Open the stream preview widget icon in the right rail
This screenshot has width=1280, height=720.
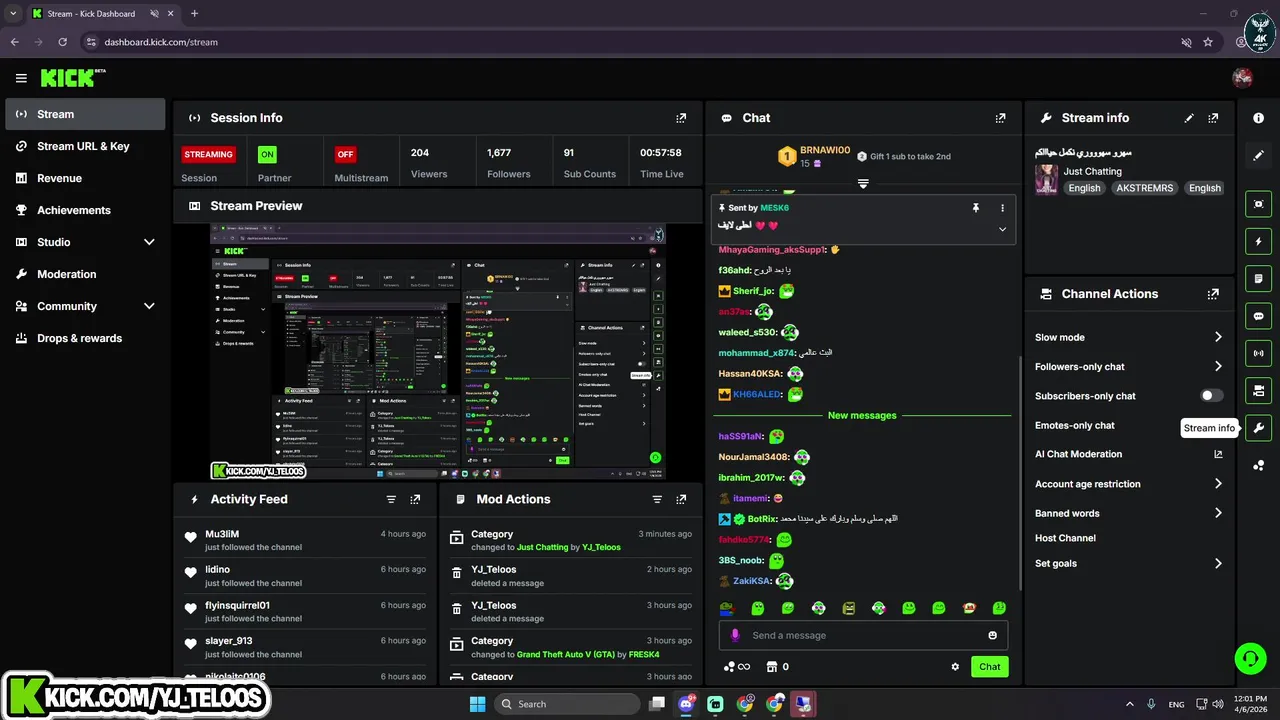tap(1258, 204)
